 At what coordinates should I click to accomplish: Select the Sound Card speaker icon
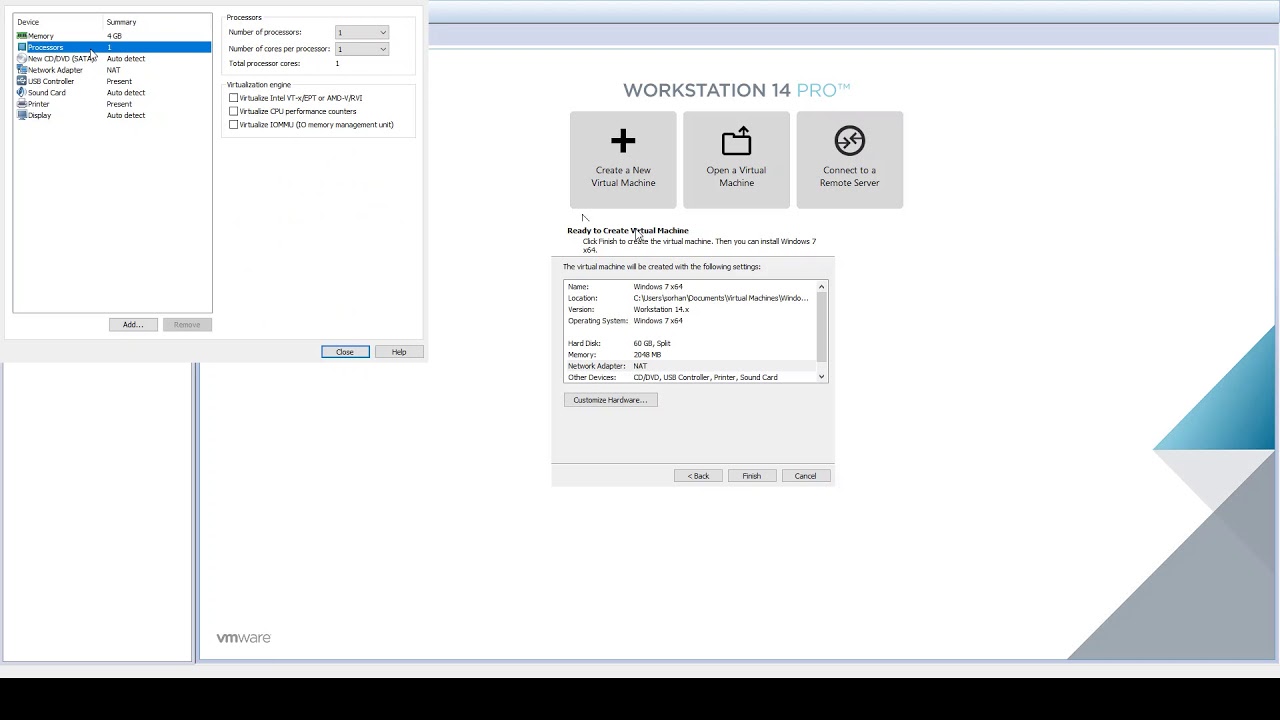[x=22, y=93]
